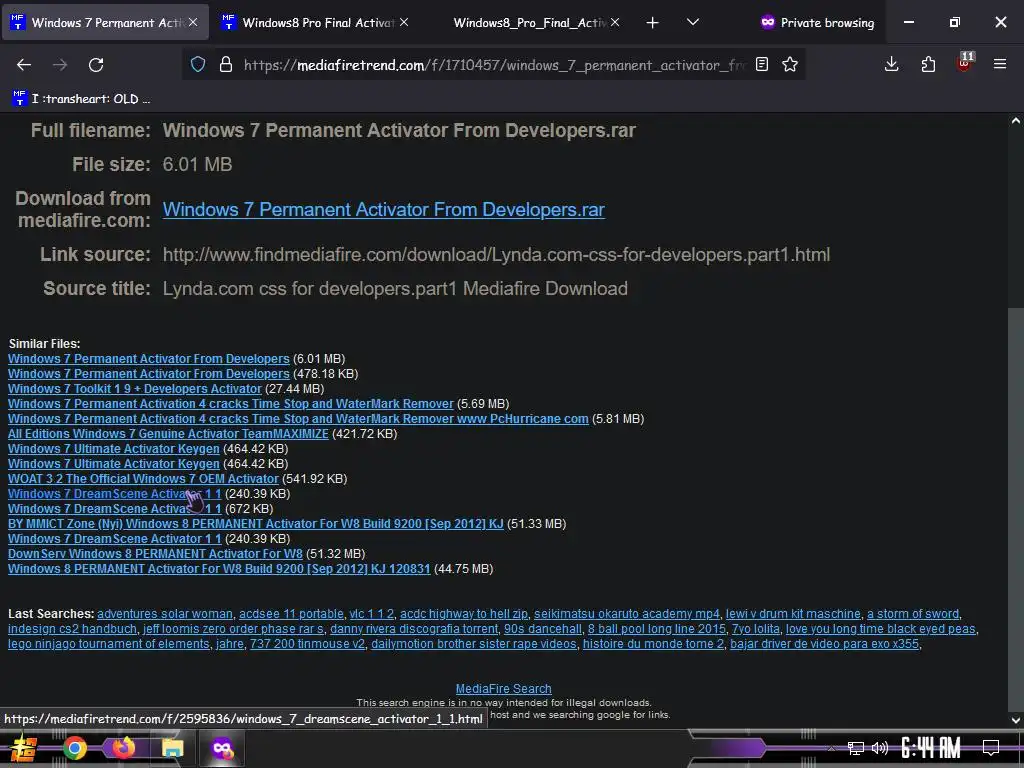Click the site security padlock icon
Image resolution: width=1024 pixels, height=768 pixels.
(226, 65)
